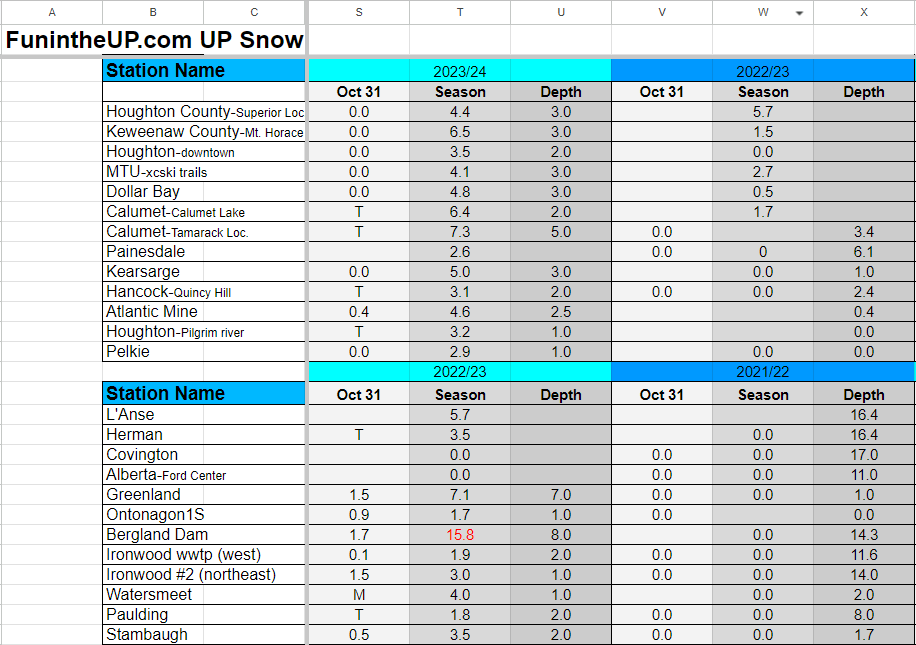Click Ironwood #2 depth value 14.0
916x645 pixels.
click(864, 574)
